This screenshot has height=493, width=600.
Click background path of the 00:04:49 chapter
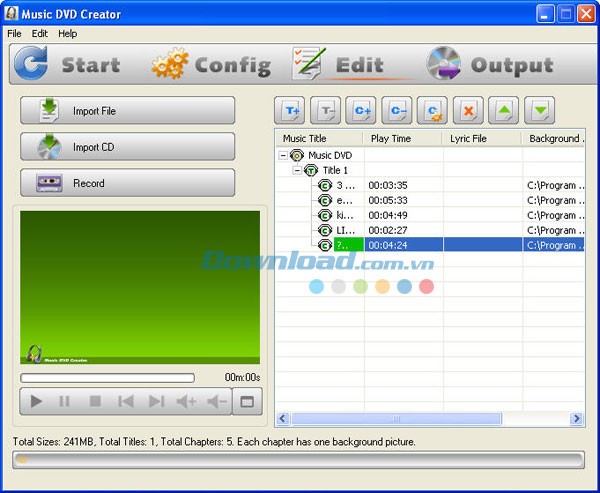(x=555, y=215)
